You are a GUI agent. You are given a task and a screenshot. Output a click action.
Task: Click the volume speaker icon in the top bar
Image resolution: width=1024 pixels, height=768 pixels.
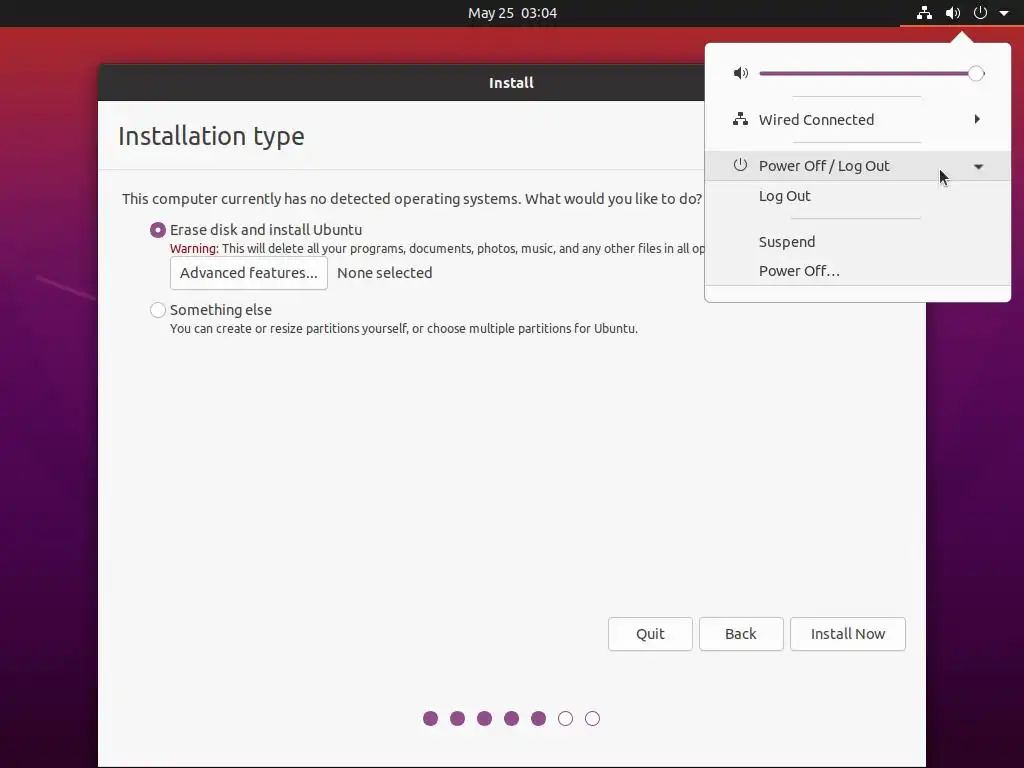pos(953,13)
